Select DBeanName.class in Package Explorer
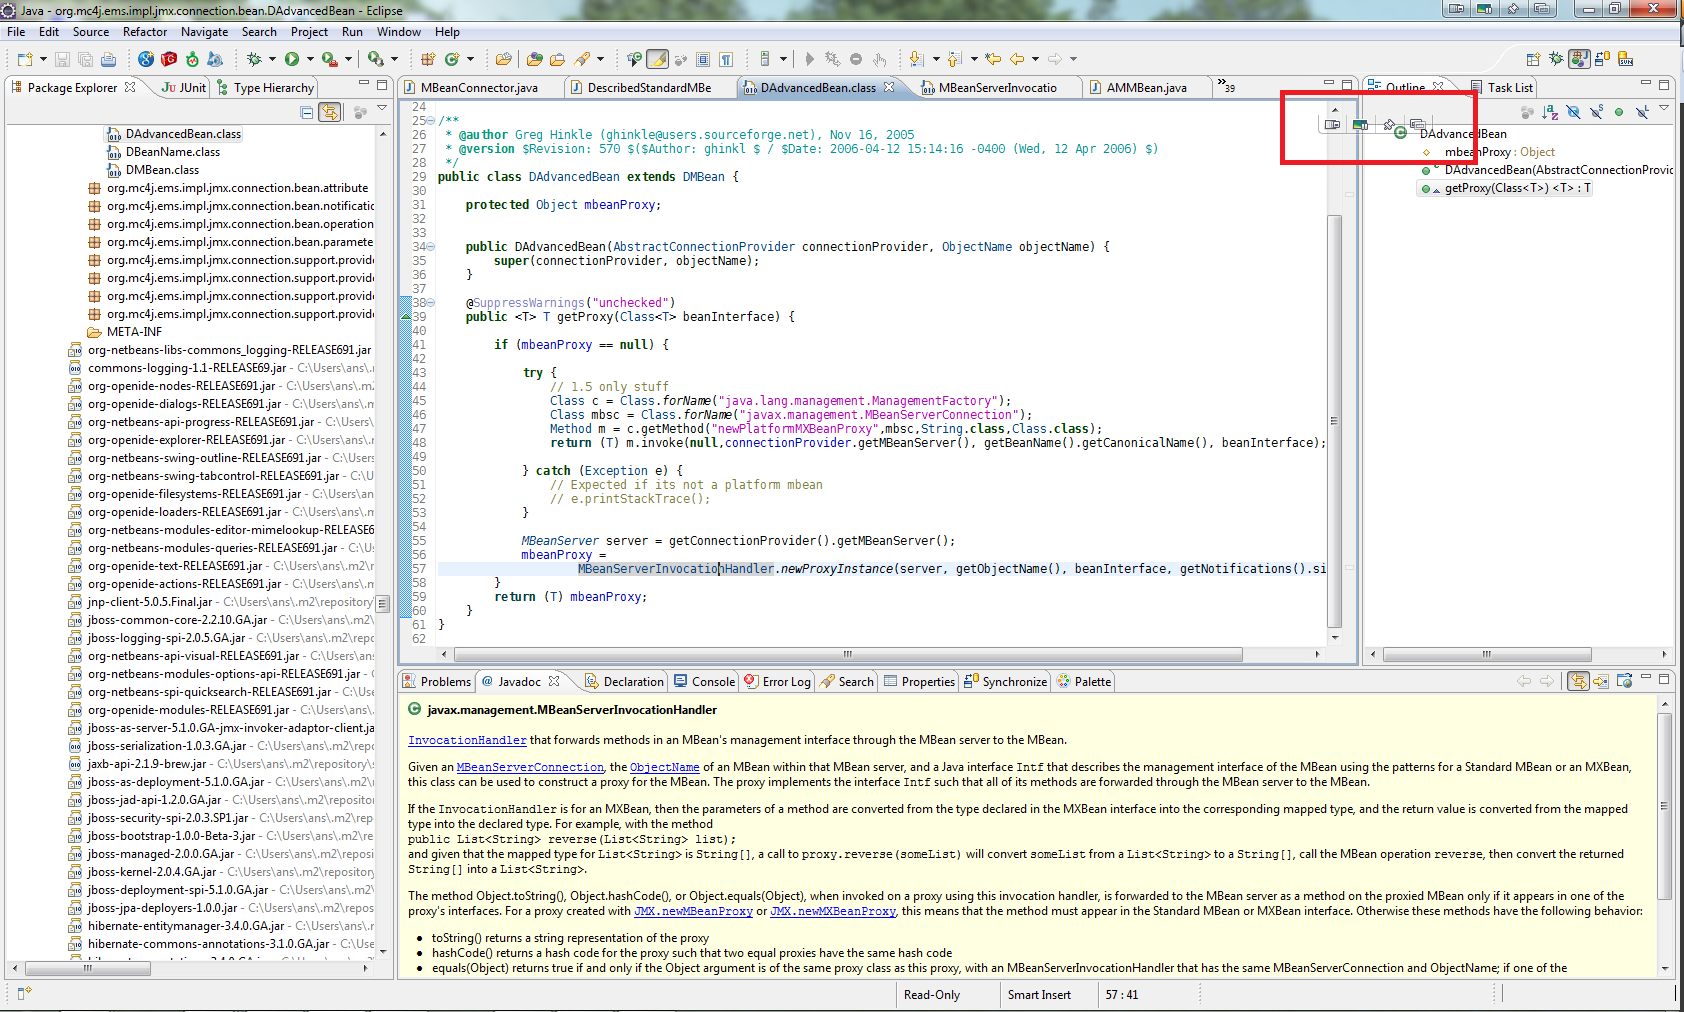Viewport: 1684px width, 1012px height. pos(172,152)
